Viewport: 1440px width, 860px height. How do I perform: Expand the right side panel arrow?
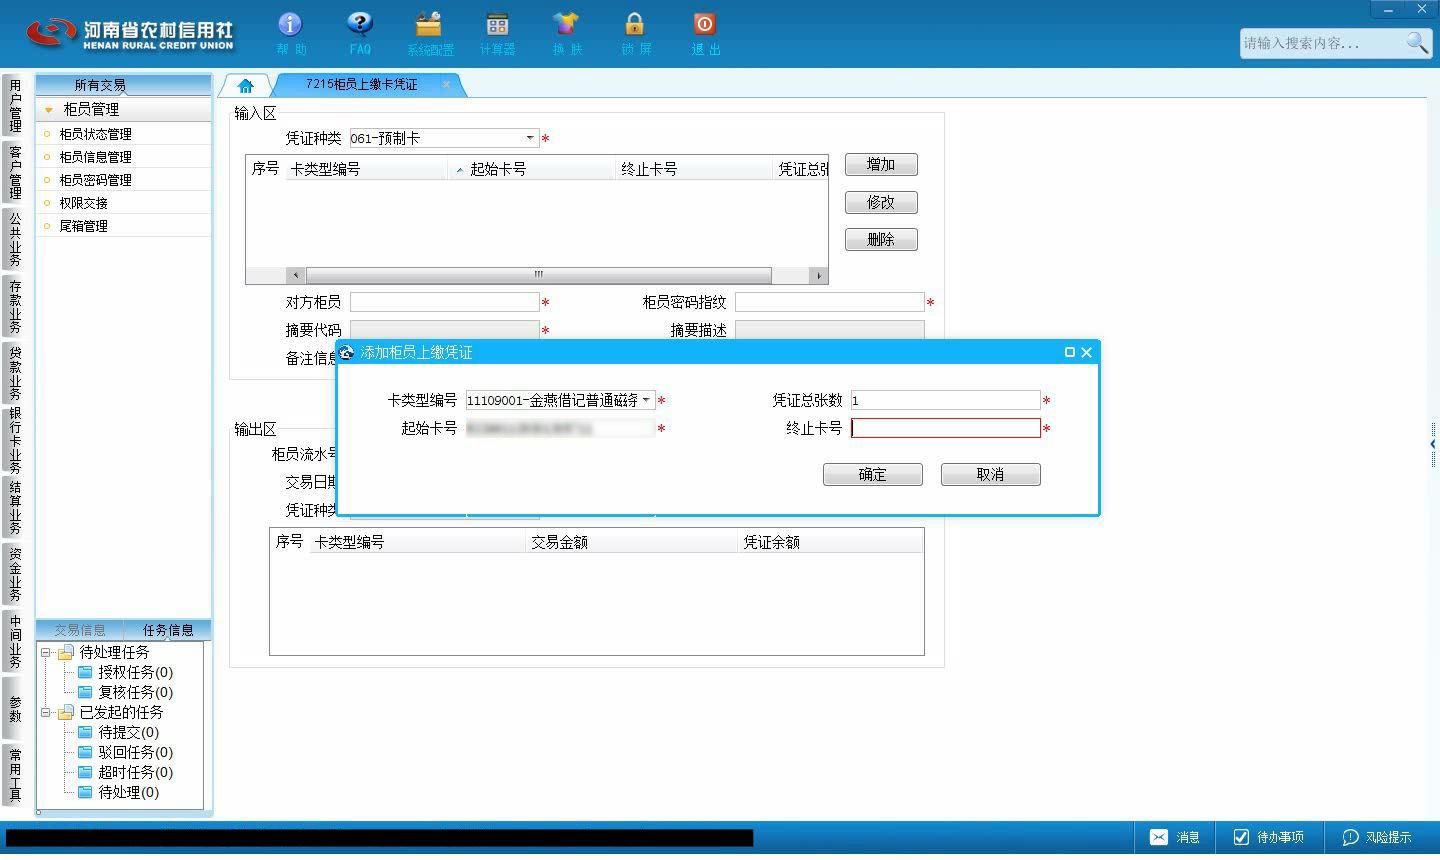tap(1433, 443)
